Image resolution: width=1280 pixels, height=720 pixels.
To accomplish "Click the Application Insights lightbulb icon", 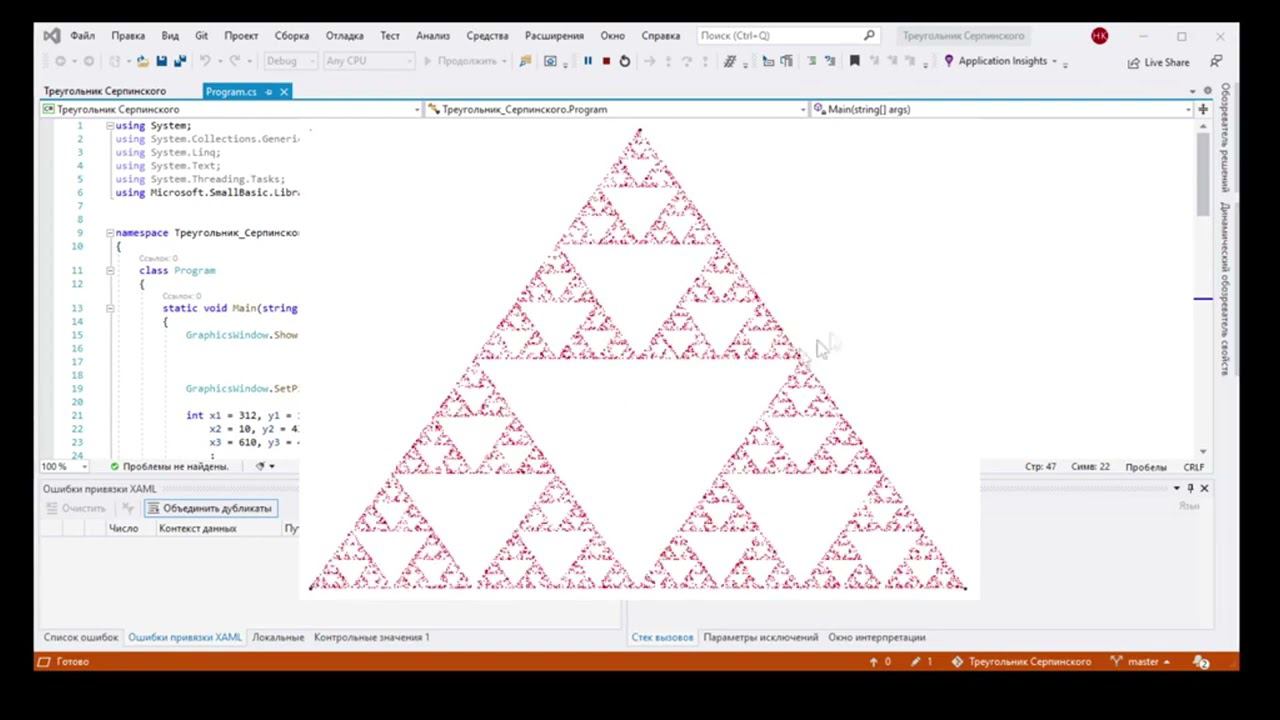I will (x=949, y=61).
